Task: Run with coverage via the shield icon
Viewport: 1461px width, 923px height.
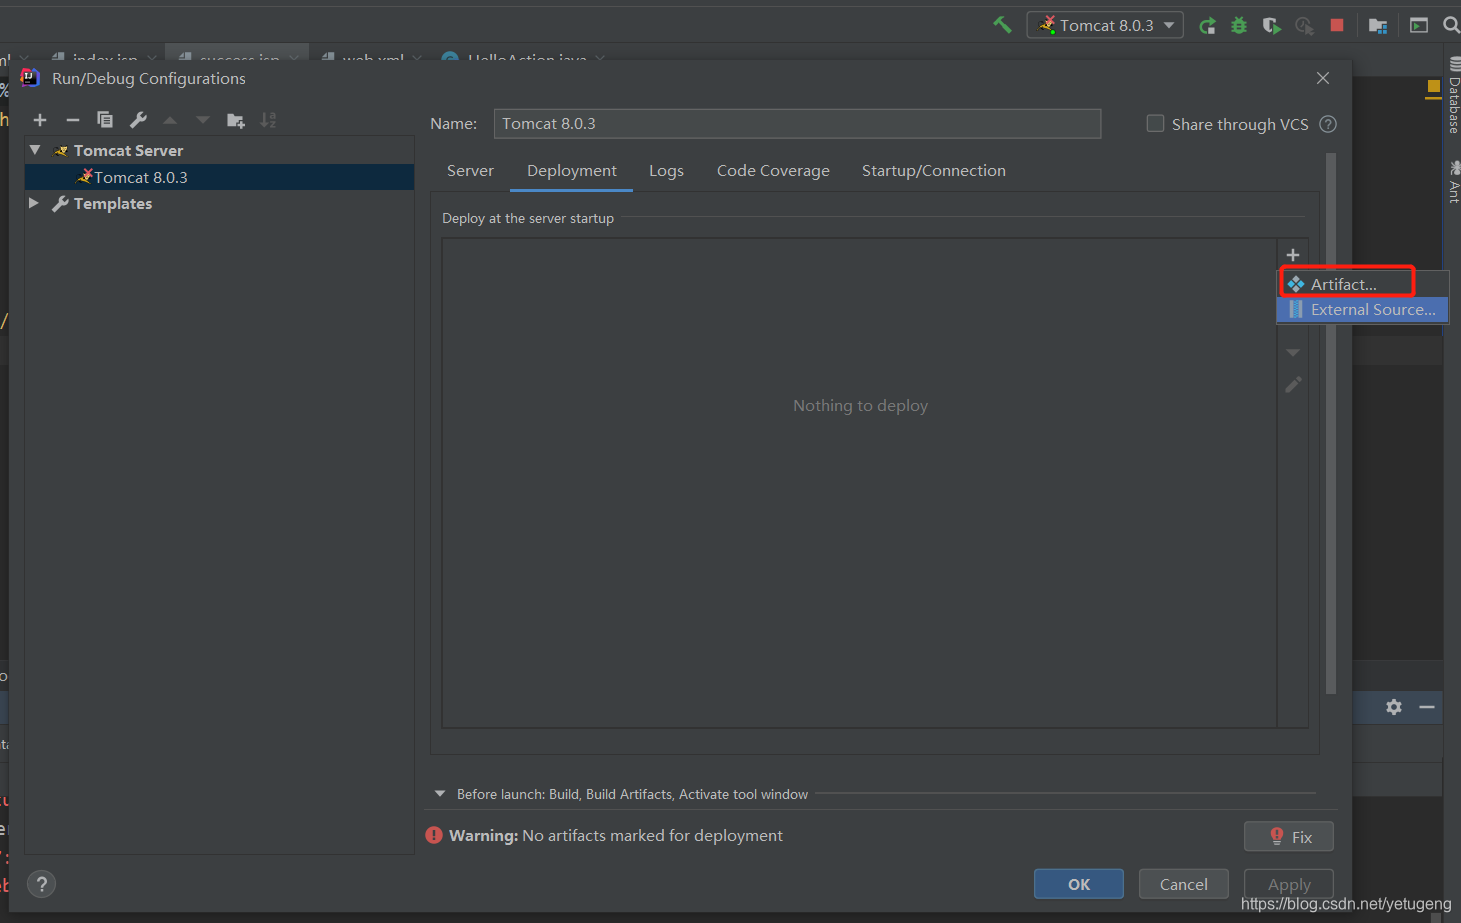Action: [1271, 26]
